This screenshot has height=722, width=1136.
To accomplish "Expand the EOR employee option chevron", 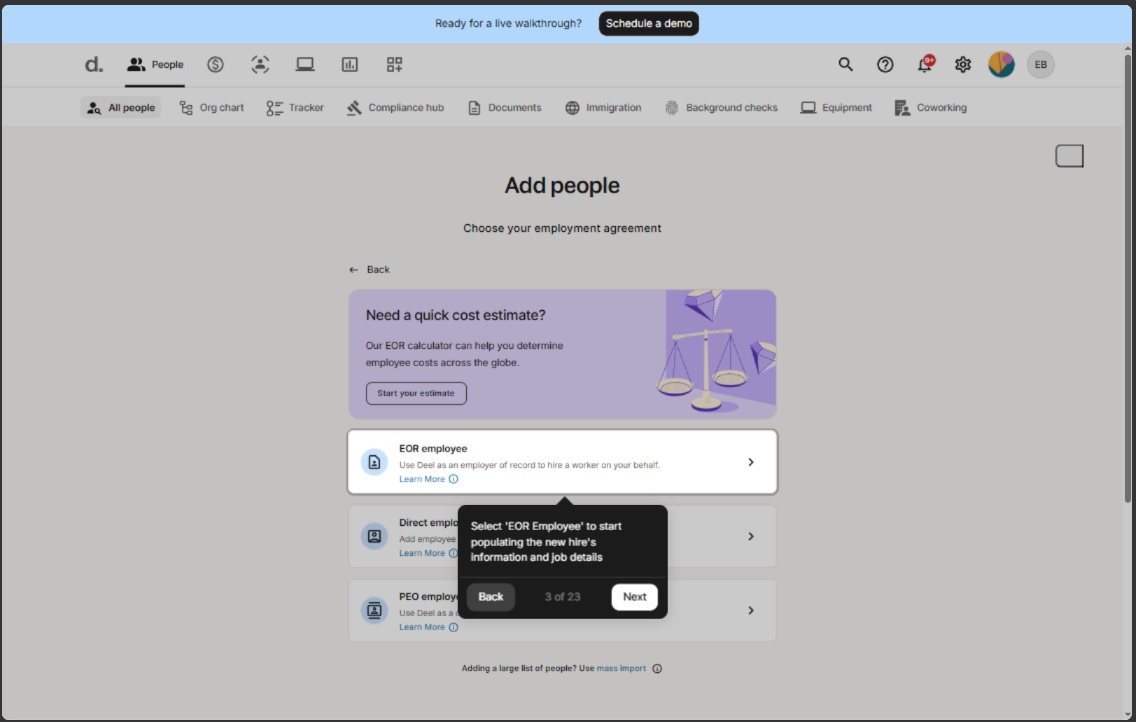I will click(751, 462).
